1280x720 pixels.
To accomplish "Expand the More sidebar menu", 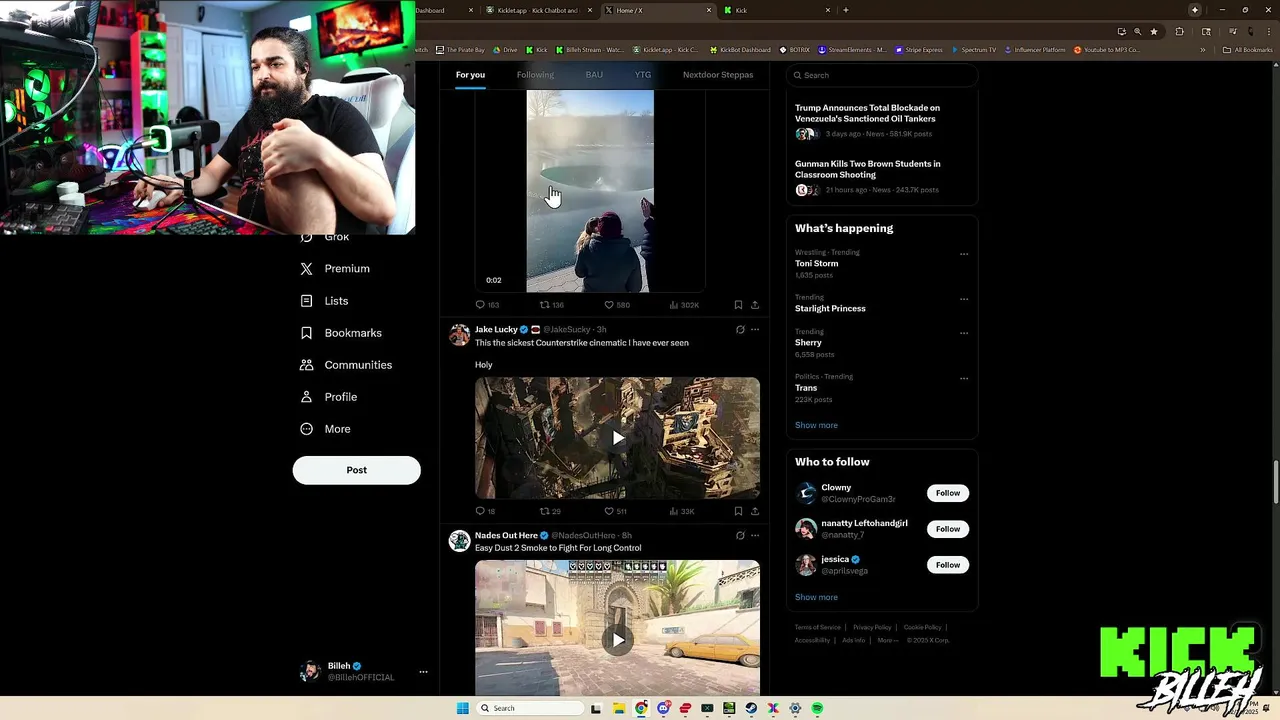I will tap(326, 428).
